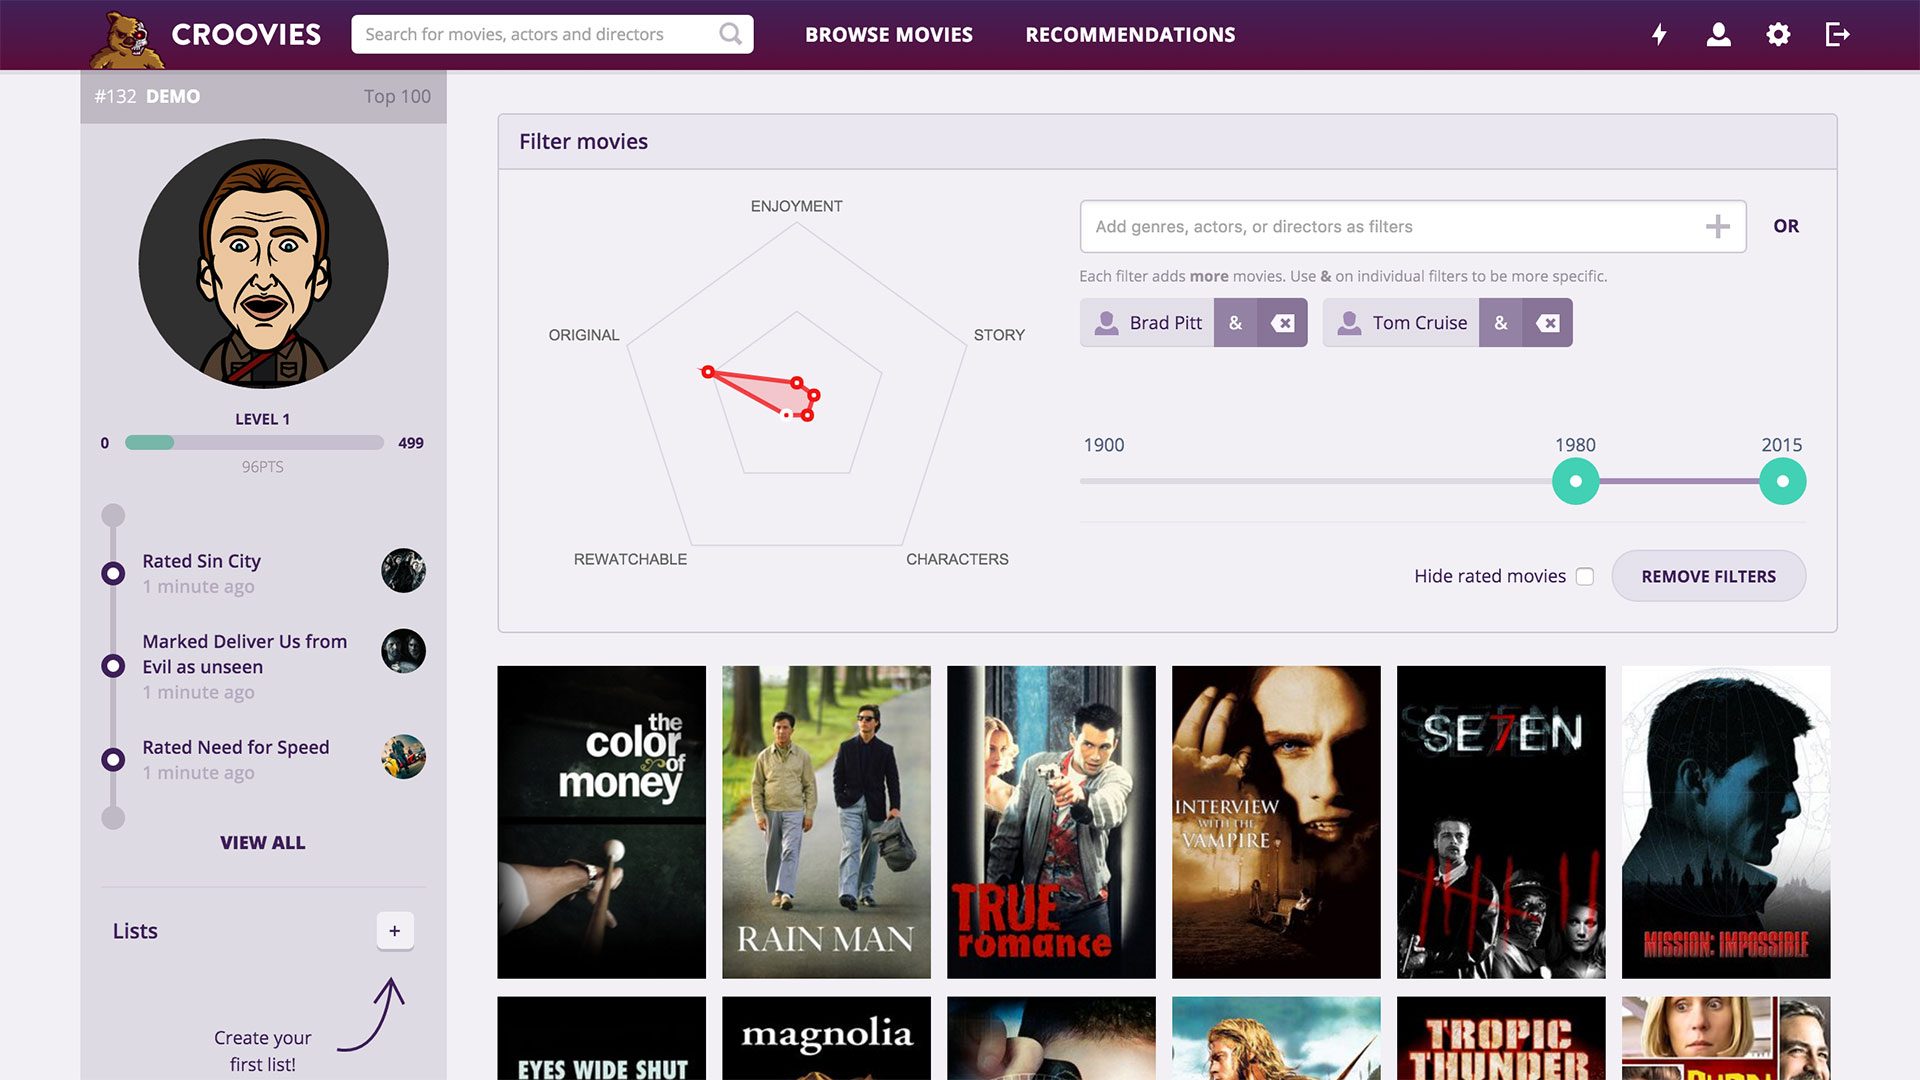Click the Deliver Us from Evil timeline marker
Viewport: 1920px width, 1080px height.
pos(113,666)
